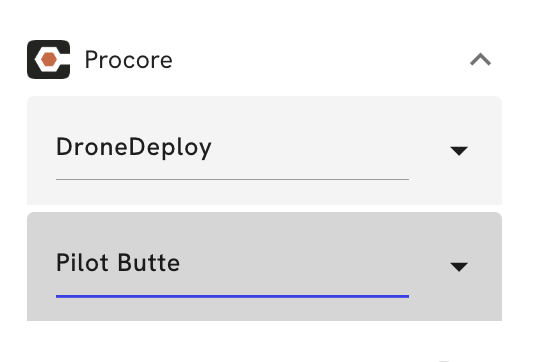
Task: Click the Procore section title label
Action: click(x=129, y=60)
